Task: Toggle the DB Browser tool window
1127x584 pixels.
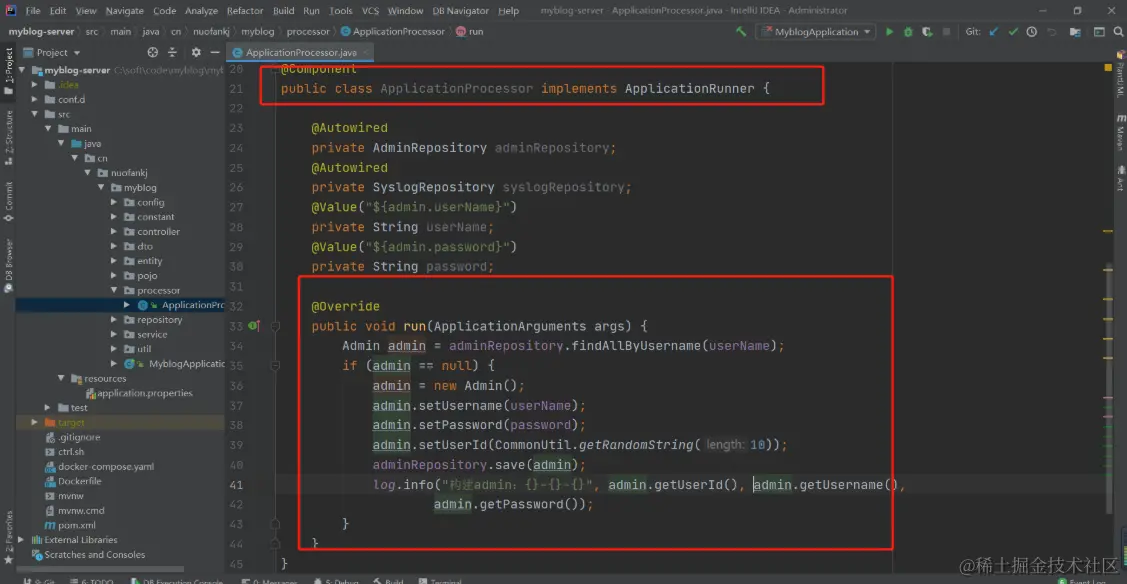Action: tap(9, 265)
